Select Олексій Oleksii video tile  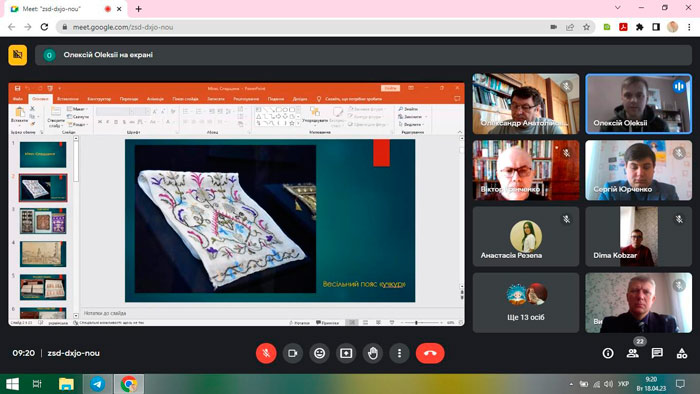(x=638, y=104)
